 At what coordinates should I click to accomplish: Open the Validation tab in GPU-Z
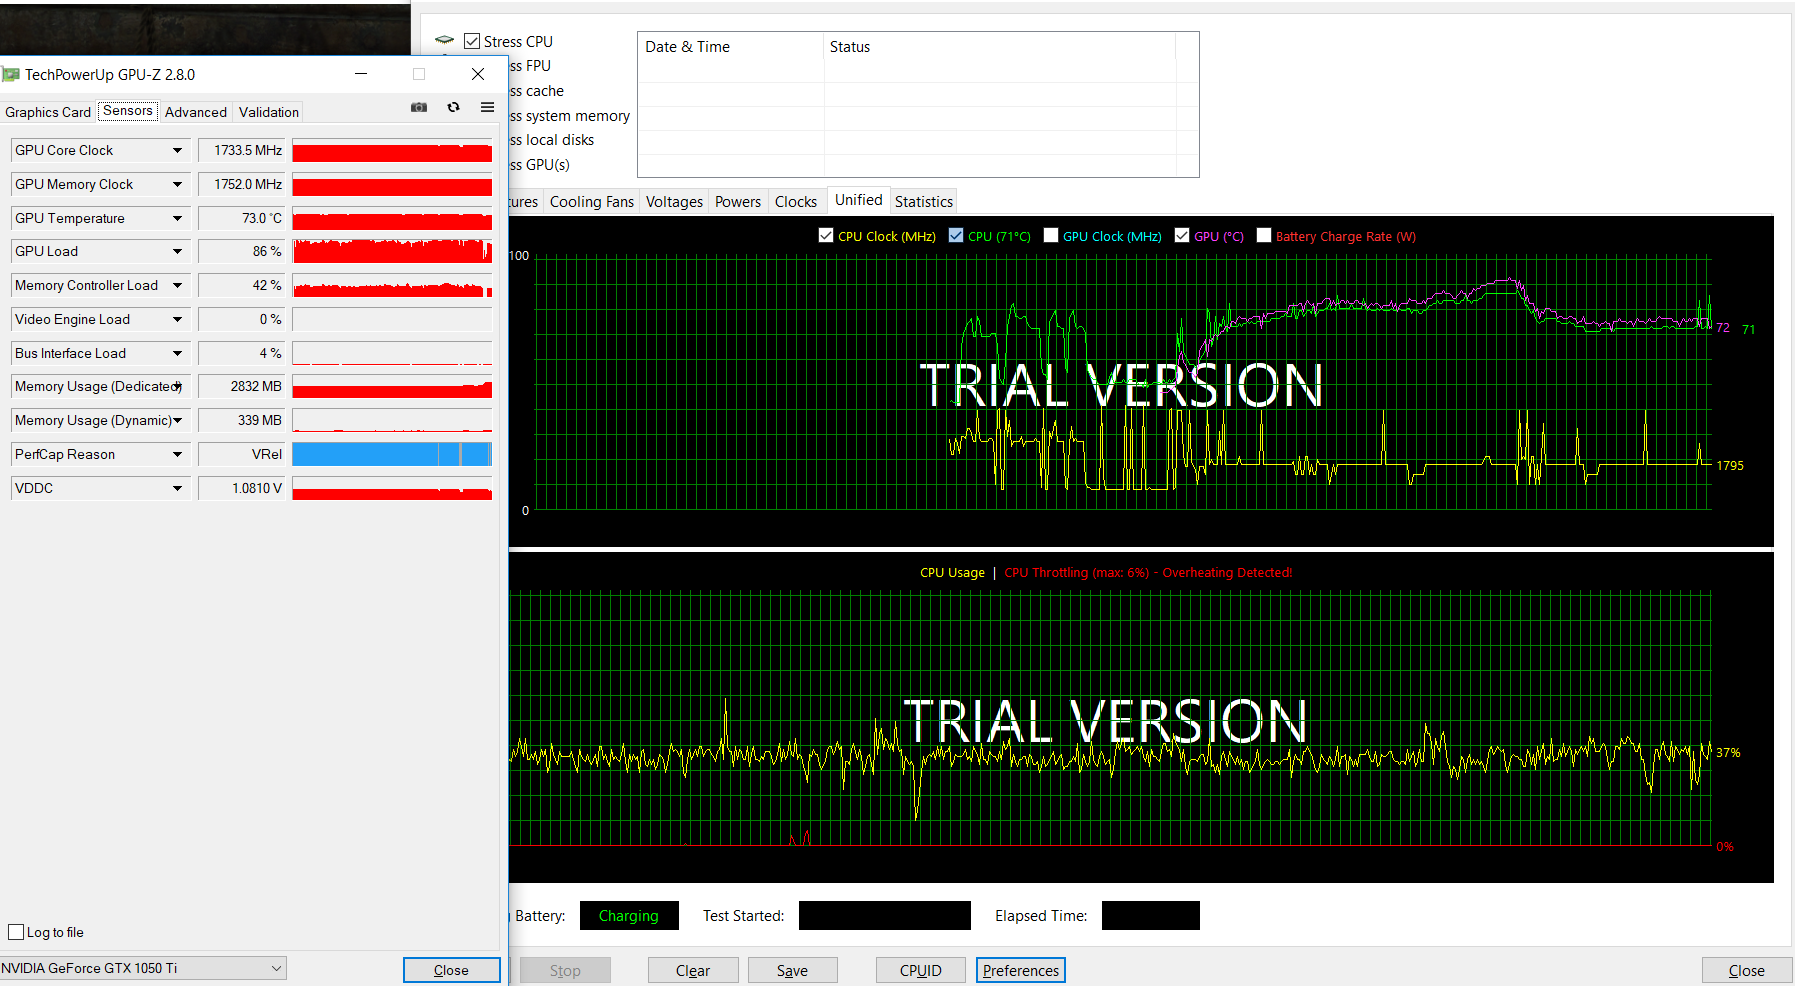(269, 112)
